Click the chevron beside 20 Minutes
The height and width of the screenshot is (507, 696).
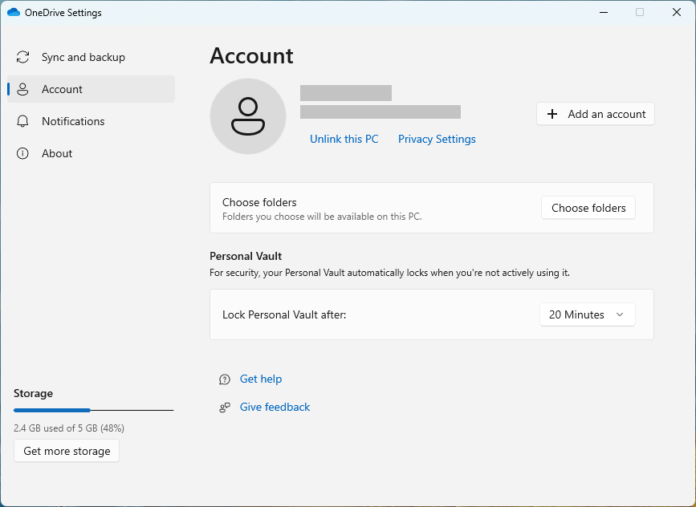(x=620, y=315)
